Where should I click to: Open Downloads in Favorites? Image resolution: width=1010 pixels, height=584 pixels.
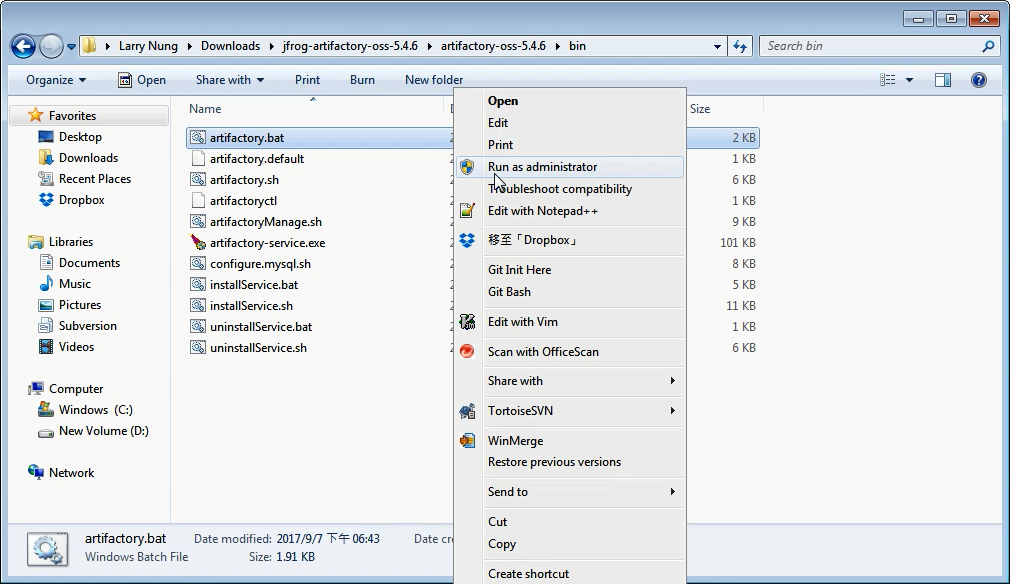coord(88,158)
